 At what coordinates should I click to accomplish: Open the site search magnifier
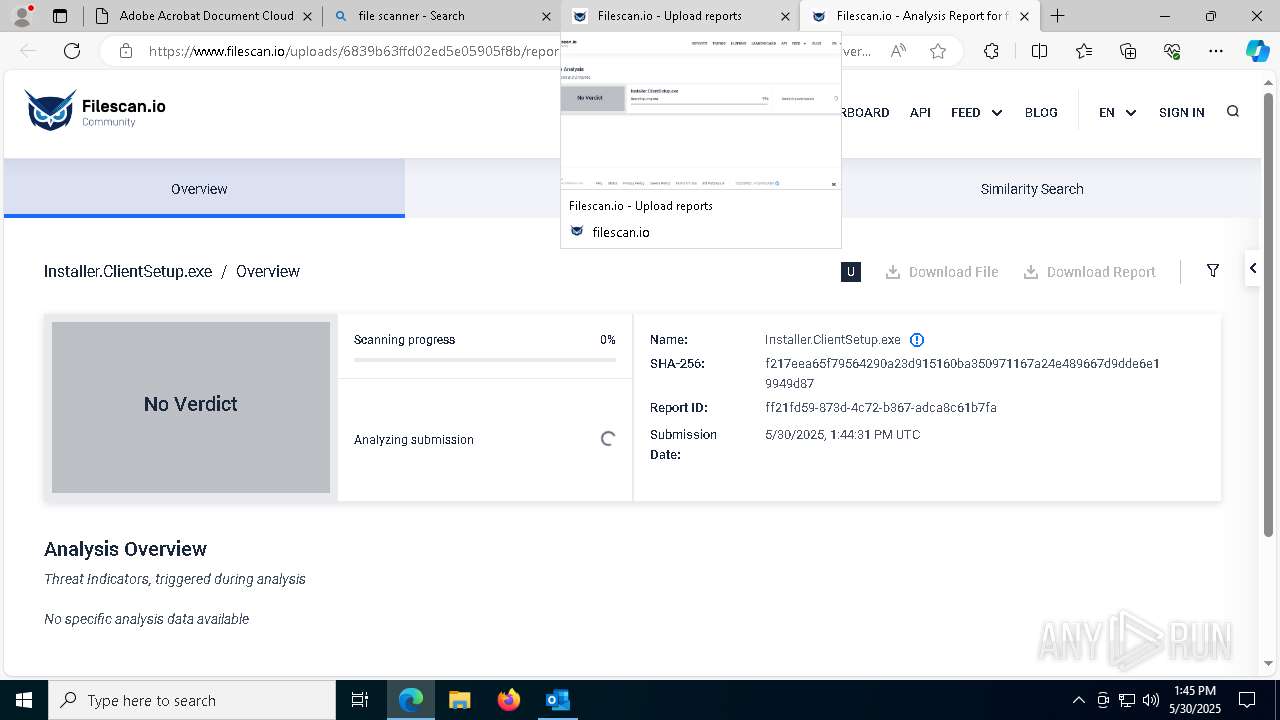pyautogui.click(x=1232, y=112)
